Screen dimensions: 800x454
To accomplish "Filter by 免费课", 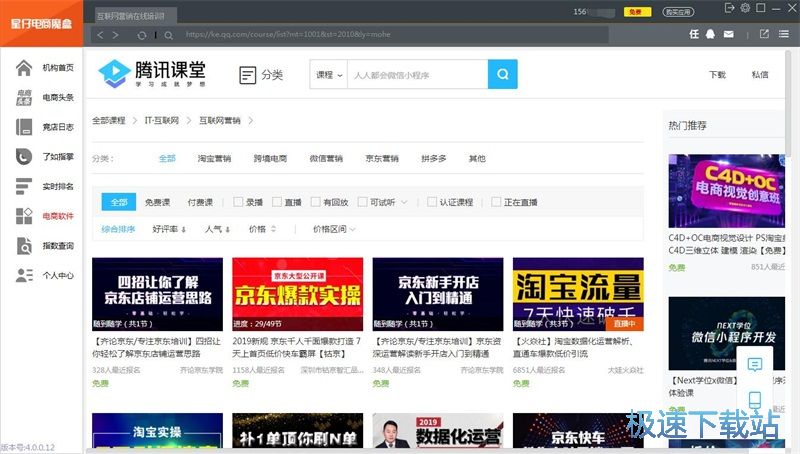I will (x=157, y=203).
